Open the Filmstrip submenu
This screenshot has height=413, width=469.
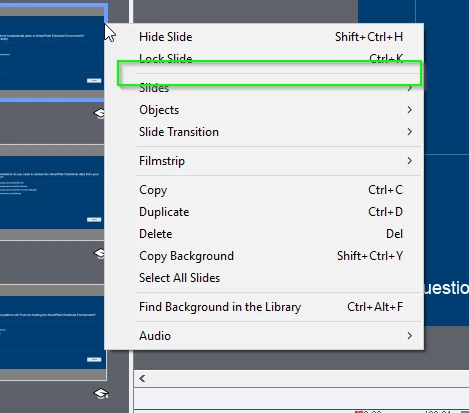point(271,161)
